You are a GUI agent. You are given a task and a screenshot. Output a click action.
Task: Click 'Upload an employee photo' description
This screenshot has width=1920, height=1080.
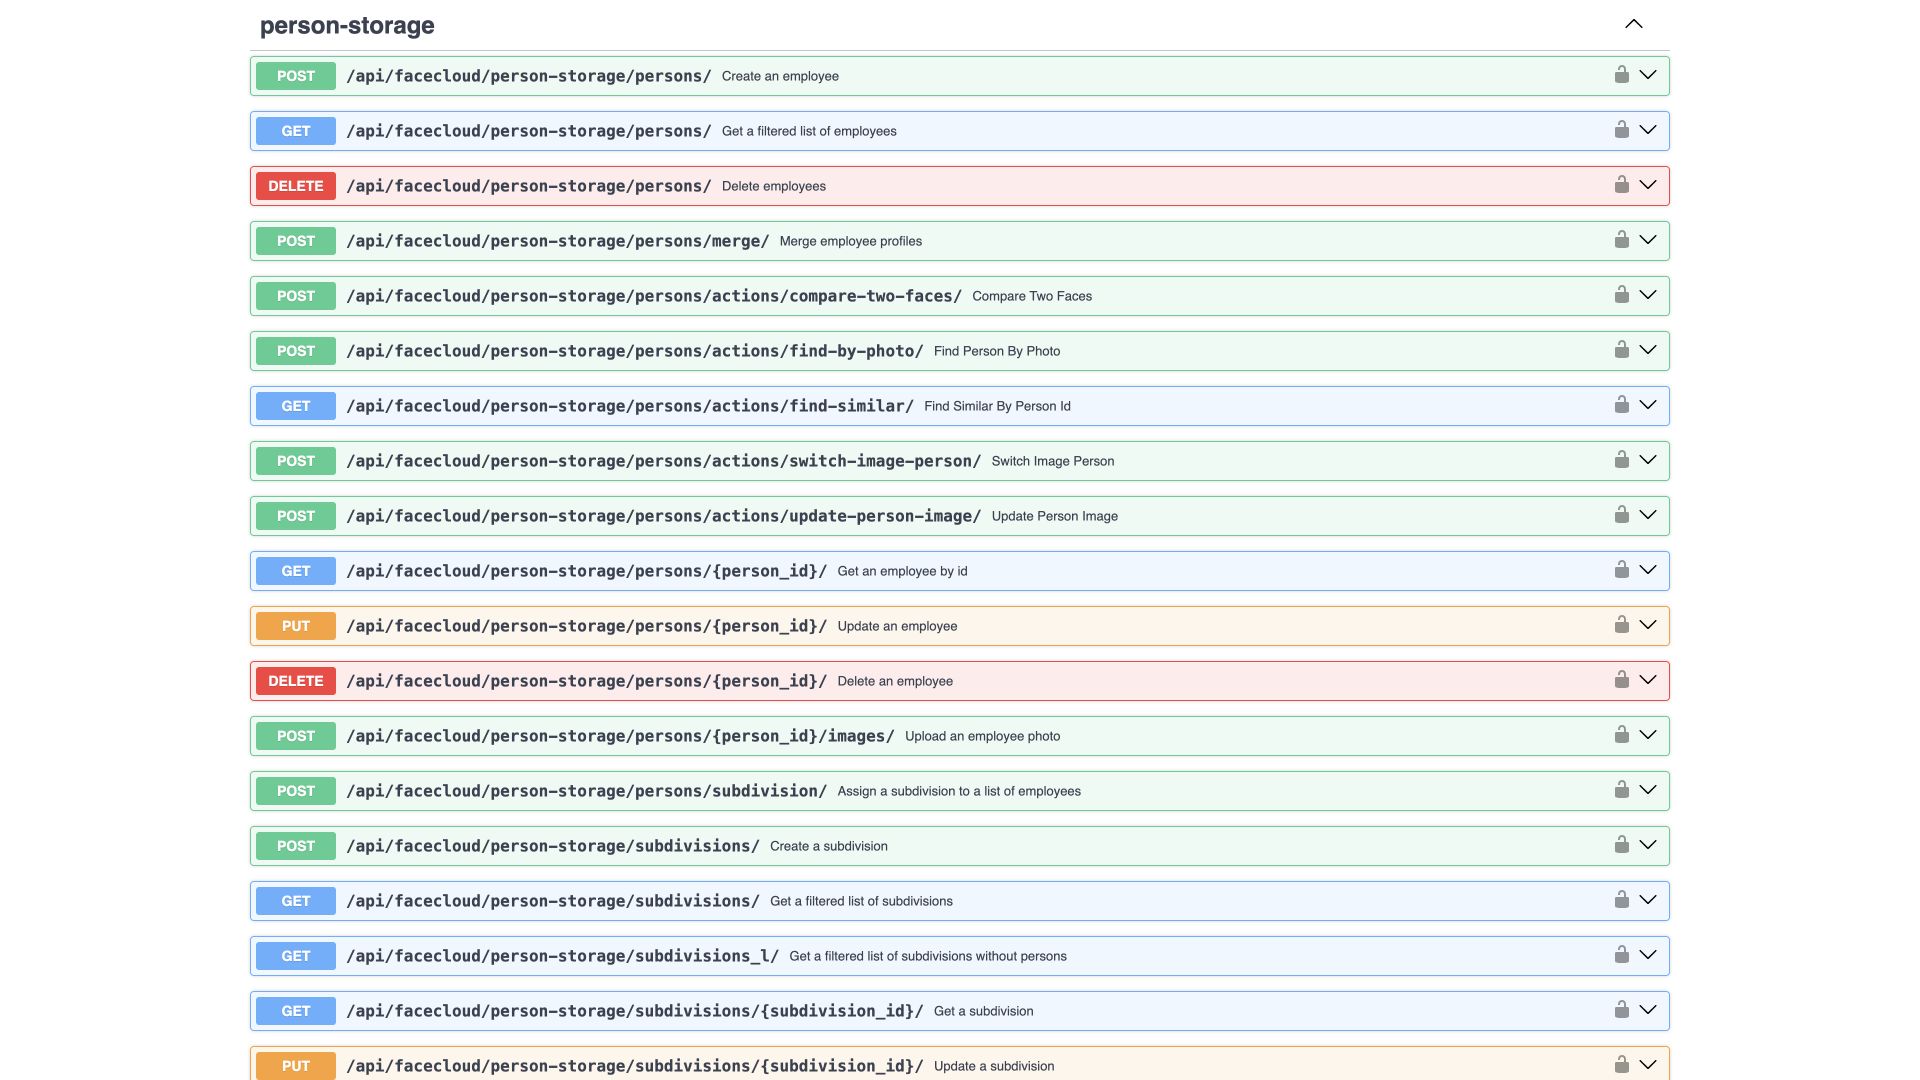click(x=983, y=736)
